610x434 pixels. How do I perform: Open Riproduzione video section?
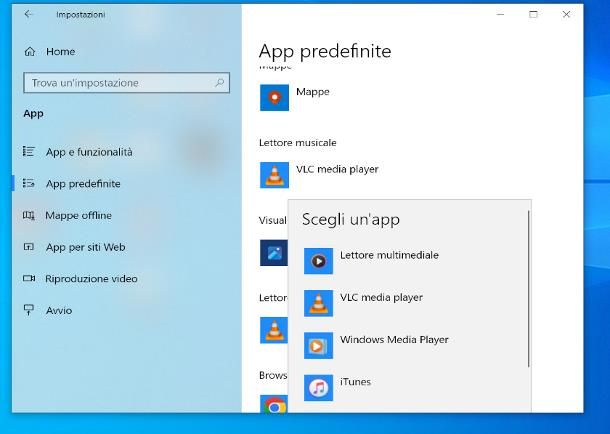pos(91,278)
